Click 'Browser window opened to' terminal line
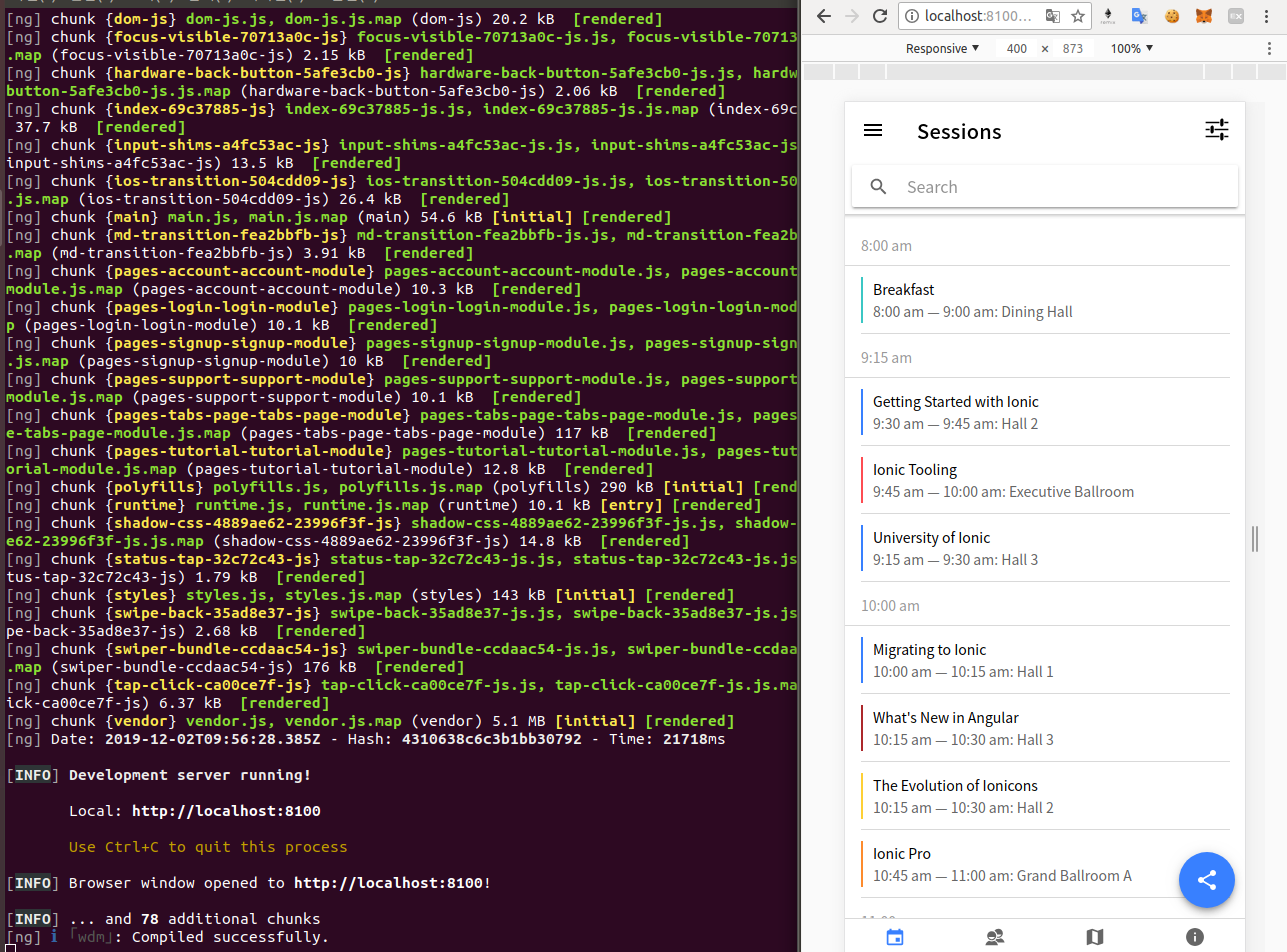Screen dimensions: 1287x952 pyautogui.click(x=177, y=883)
